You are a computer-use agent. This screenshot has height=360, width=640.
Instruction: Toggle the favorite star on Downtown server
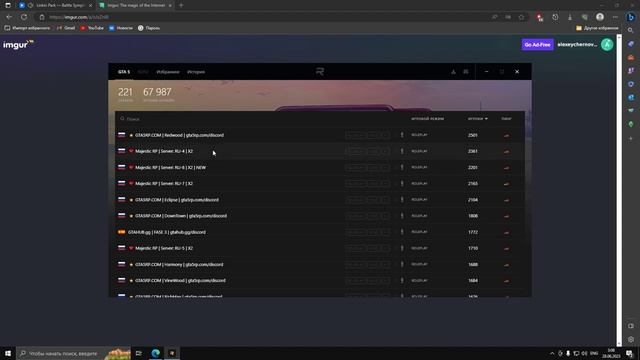click(x=131, y=216)
